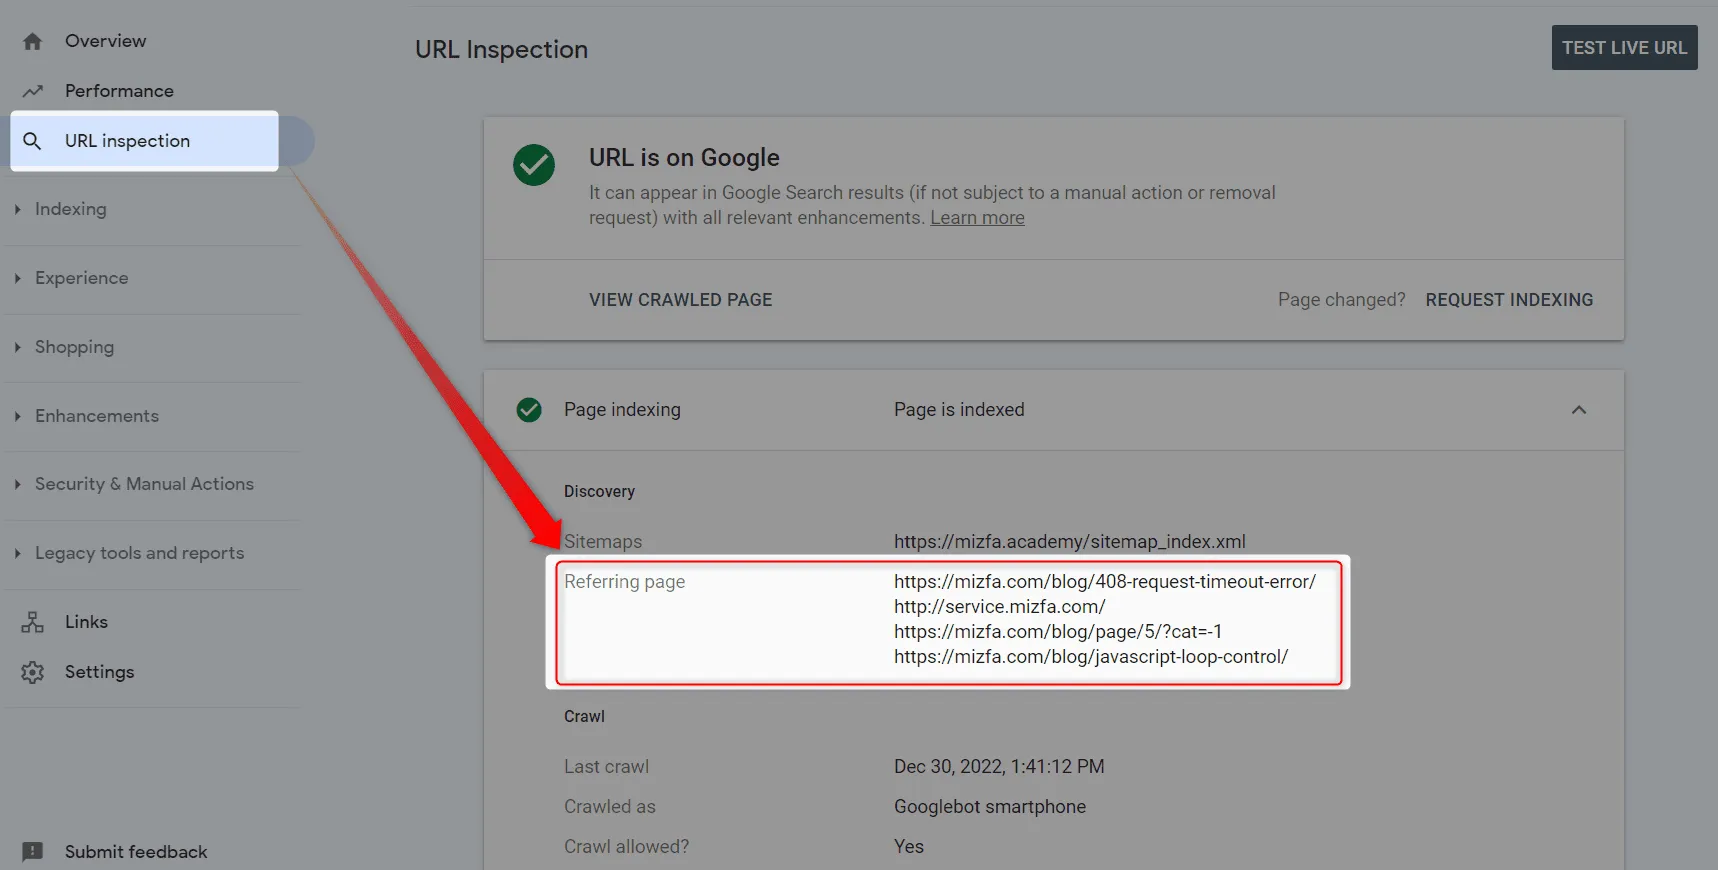This screenshot has width=1718, height=870.
Task: Click the Performance trend-line icon
Action: (x=33, y=91)
